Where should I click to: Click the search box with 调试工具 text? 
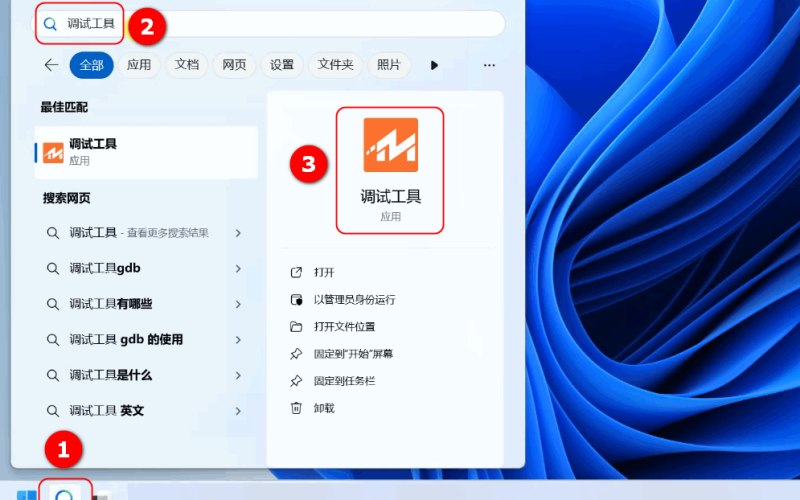pos(269,23)
